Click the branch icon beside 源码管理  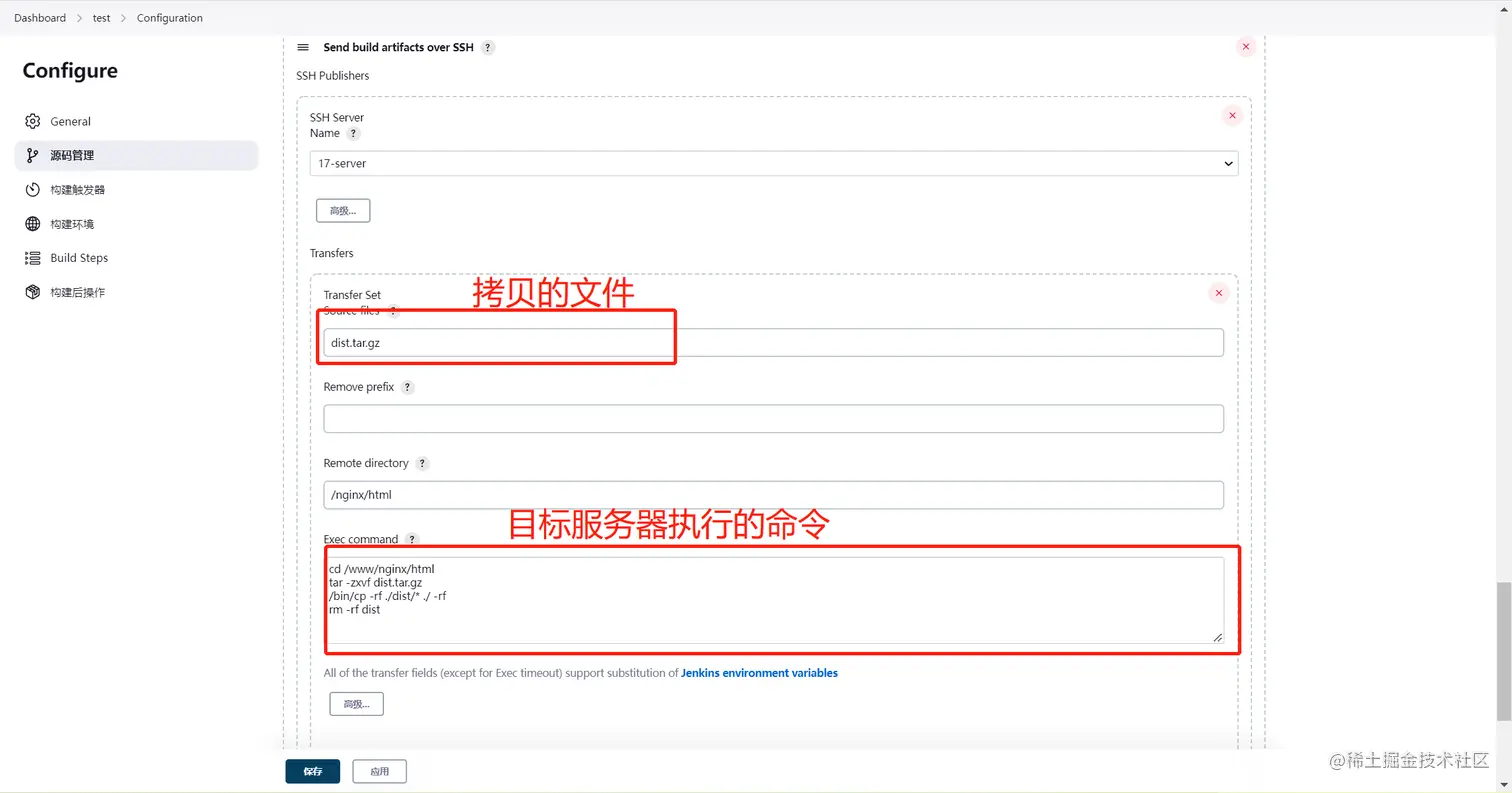point(33,155)
